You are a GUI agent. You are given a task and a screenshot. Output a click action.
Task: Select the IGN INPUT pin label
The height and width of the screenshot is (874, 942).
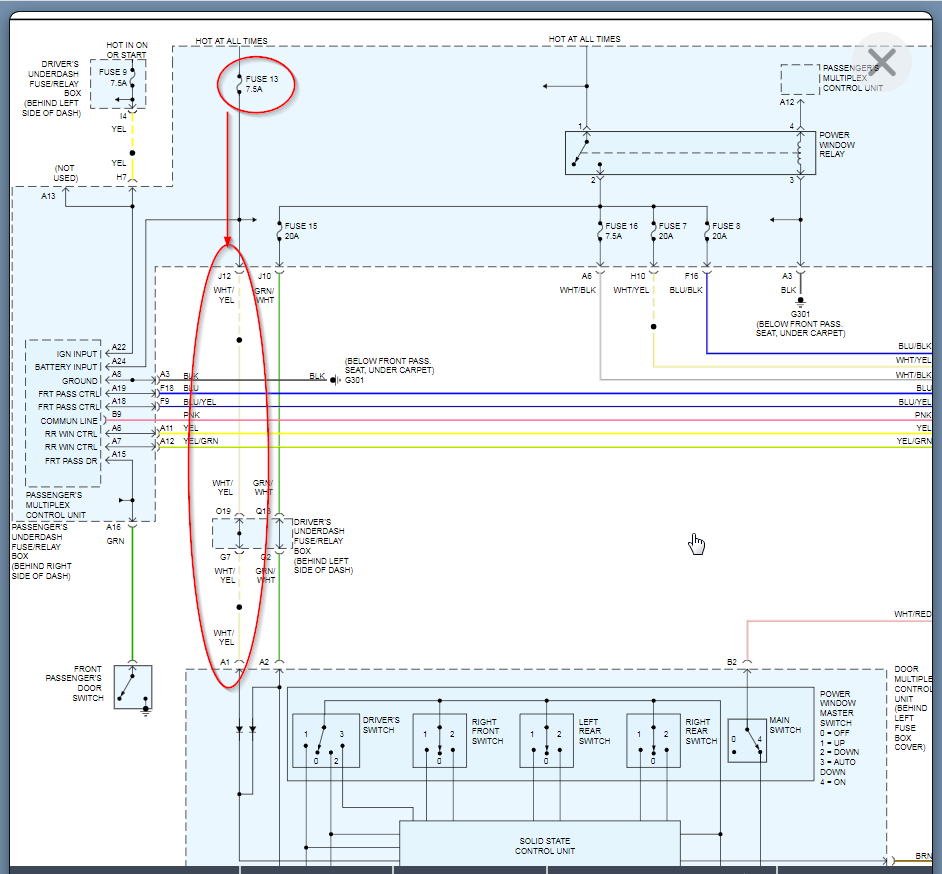(77, 354)
